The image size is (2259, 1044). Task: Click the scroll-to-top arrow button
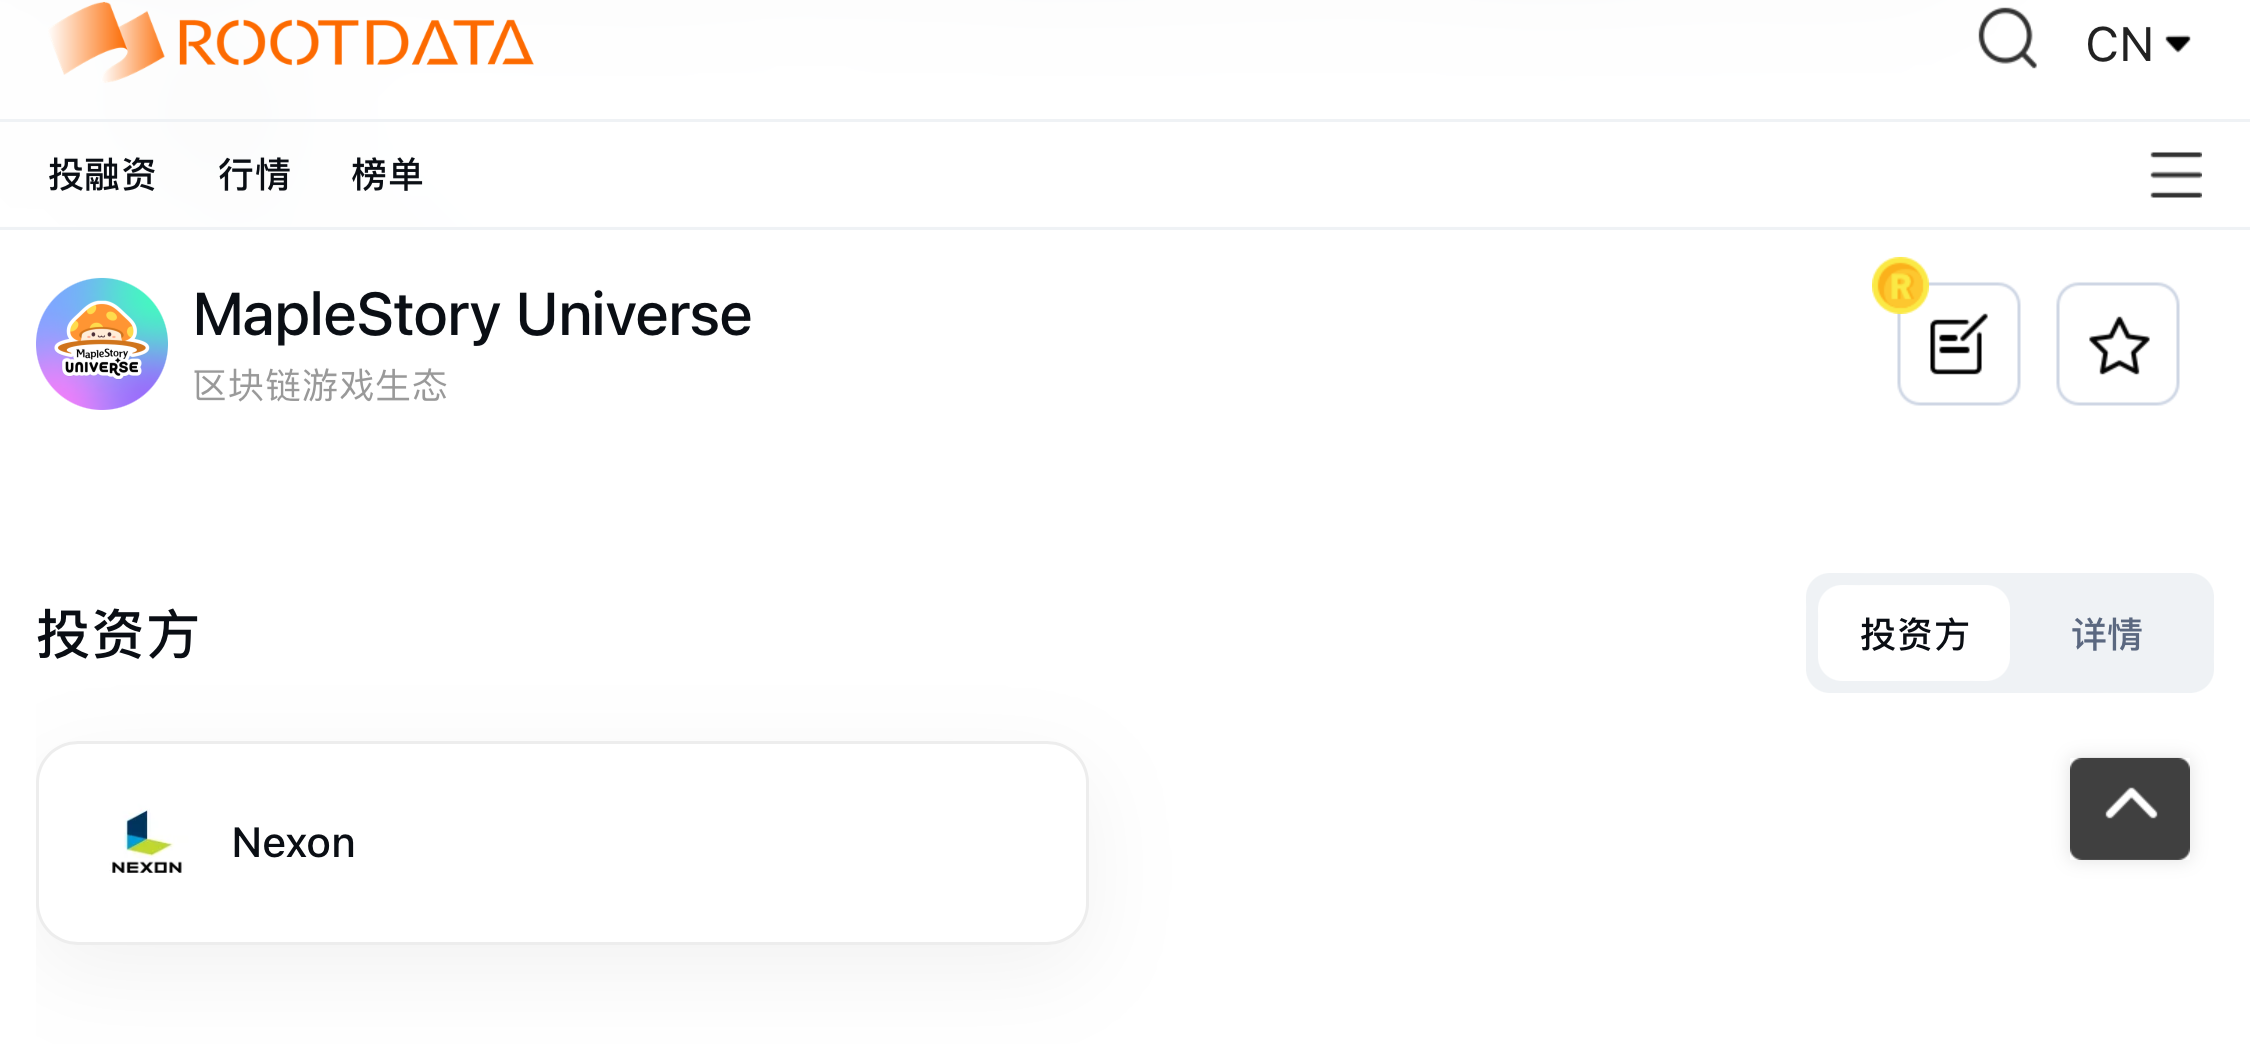pyautogui.click(x=2129, y=808)
